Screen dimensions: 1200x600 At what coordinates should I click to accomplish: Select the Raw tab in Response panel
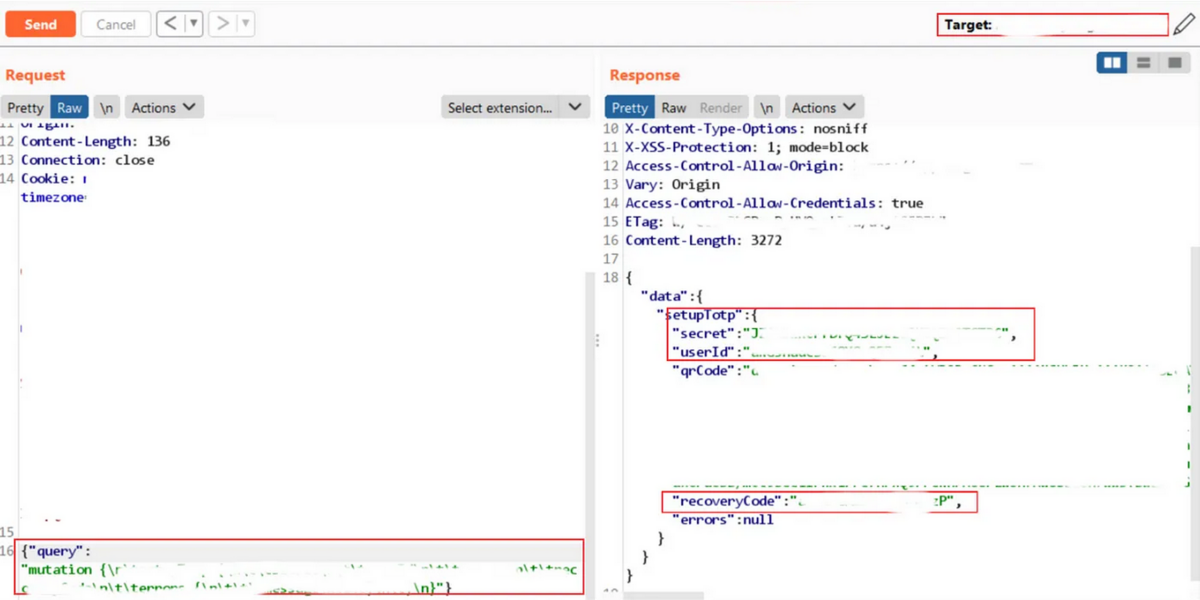[674, 107]
